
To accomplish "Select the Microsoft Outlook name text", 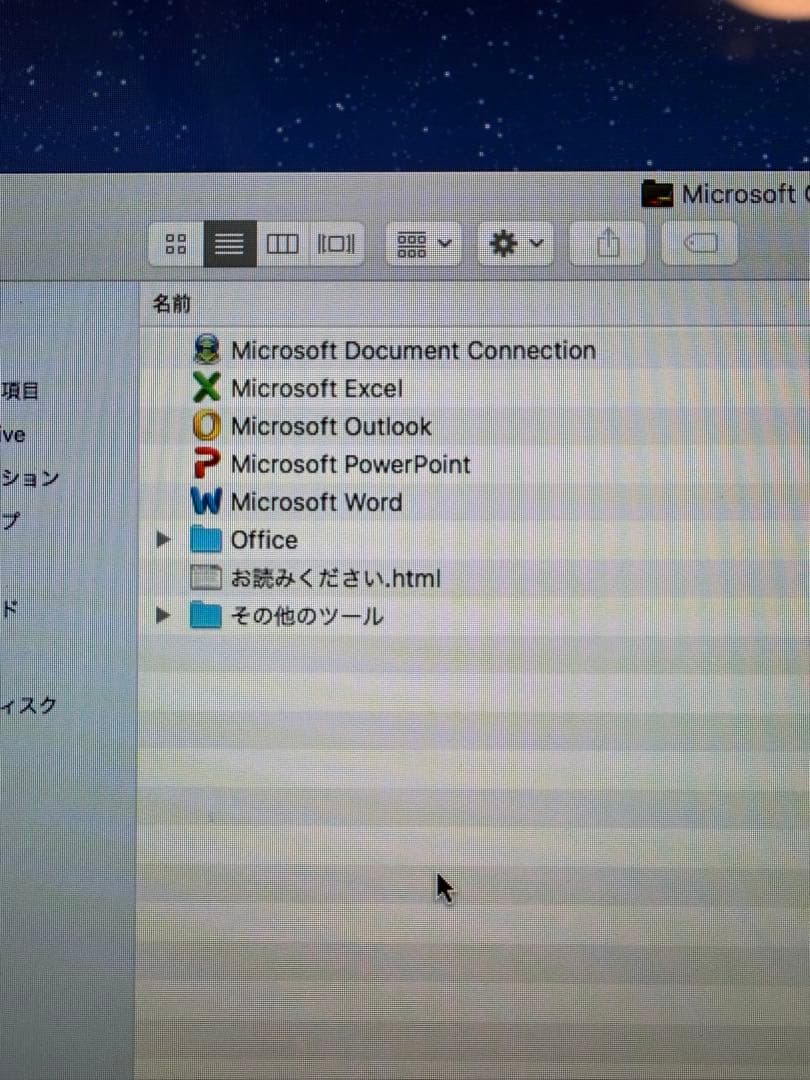I will (331, 426).
